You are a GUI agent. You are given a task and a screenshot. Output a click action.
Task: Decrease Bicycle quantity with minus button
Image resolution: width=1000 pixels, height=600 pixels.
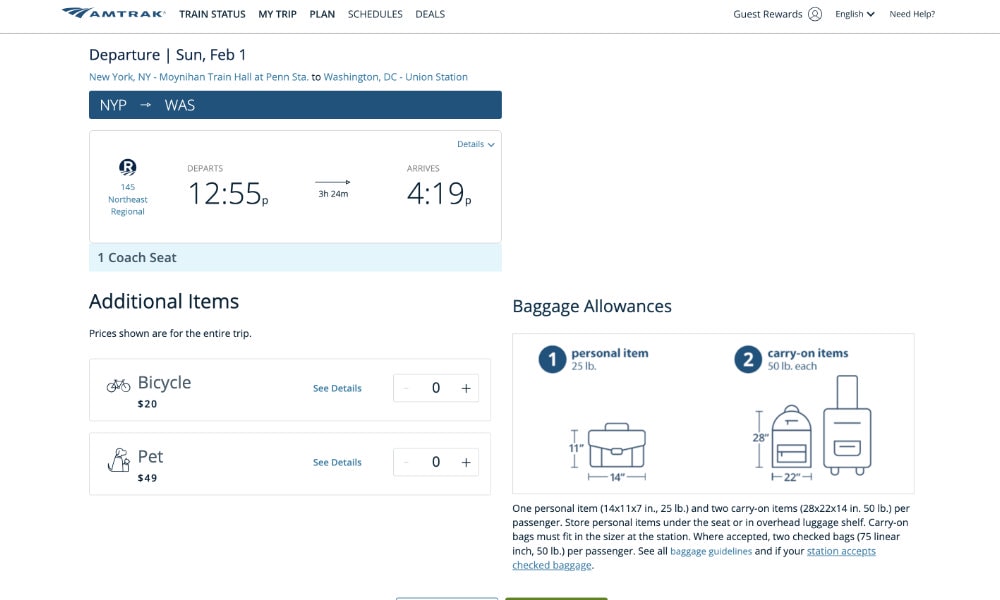[x=406, y=388]
